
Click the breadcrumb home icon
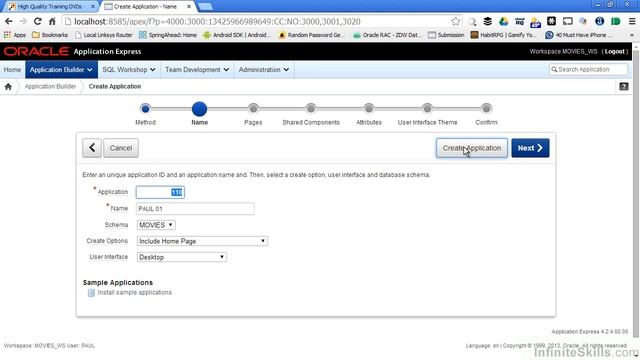pos(8,87)
